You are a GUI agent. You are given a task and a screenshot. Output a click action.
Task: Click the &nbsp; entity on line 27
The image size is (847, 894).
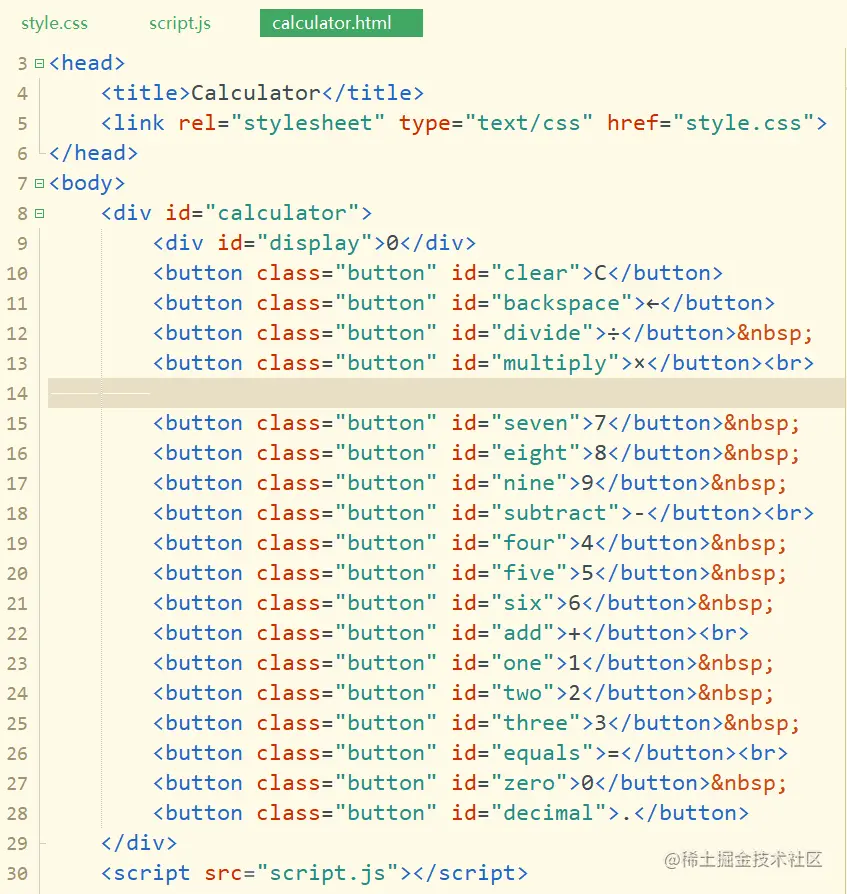(x=749, y=784)
